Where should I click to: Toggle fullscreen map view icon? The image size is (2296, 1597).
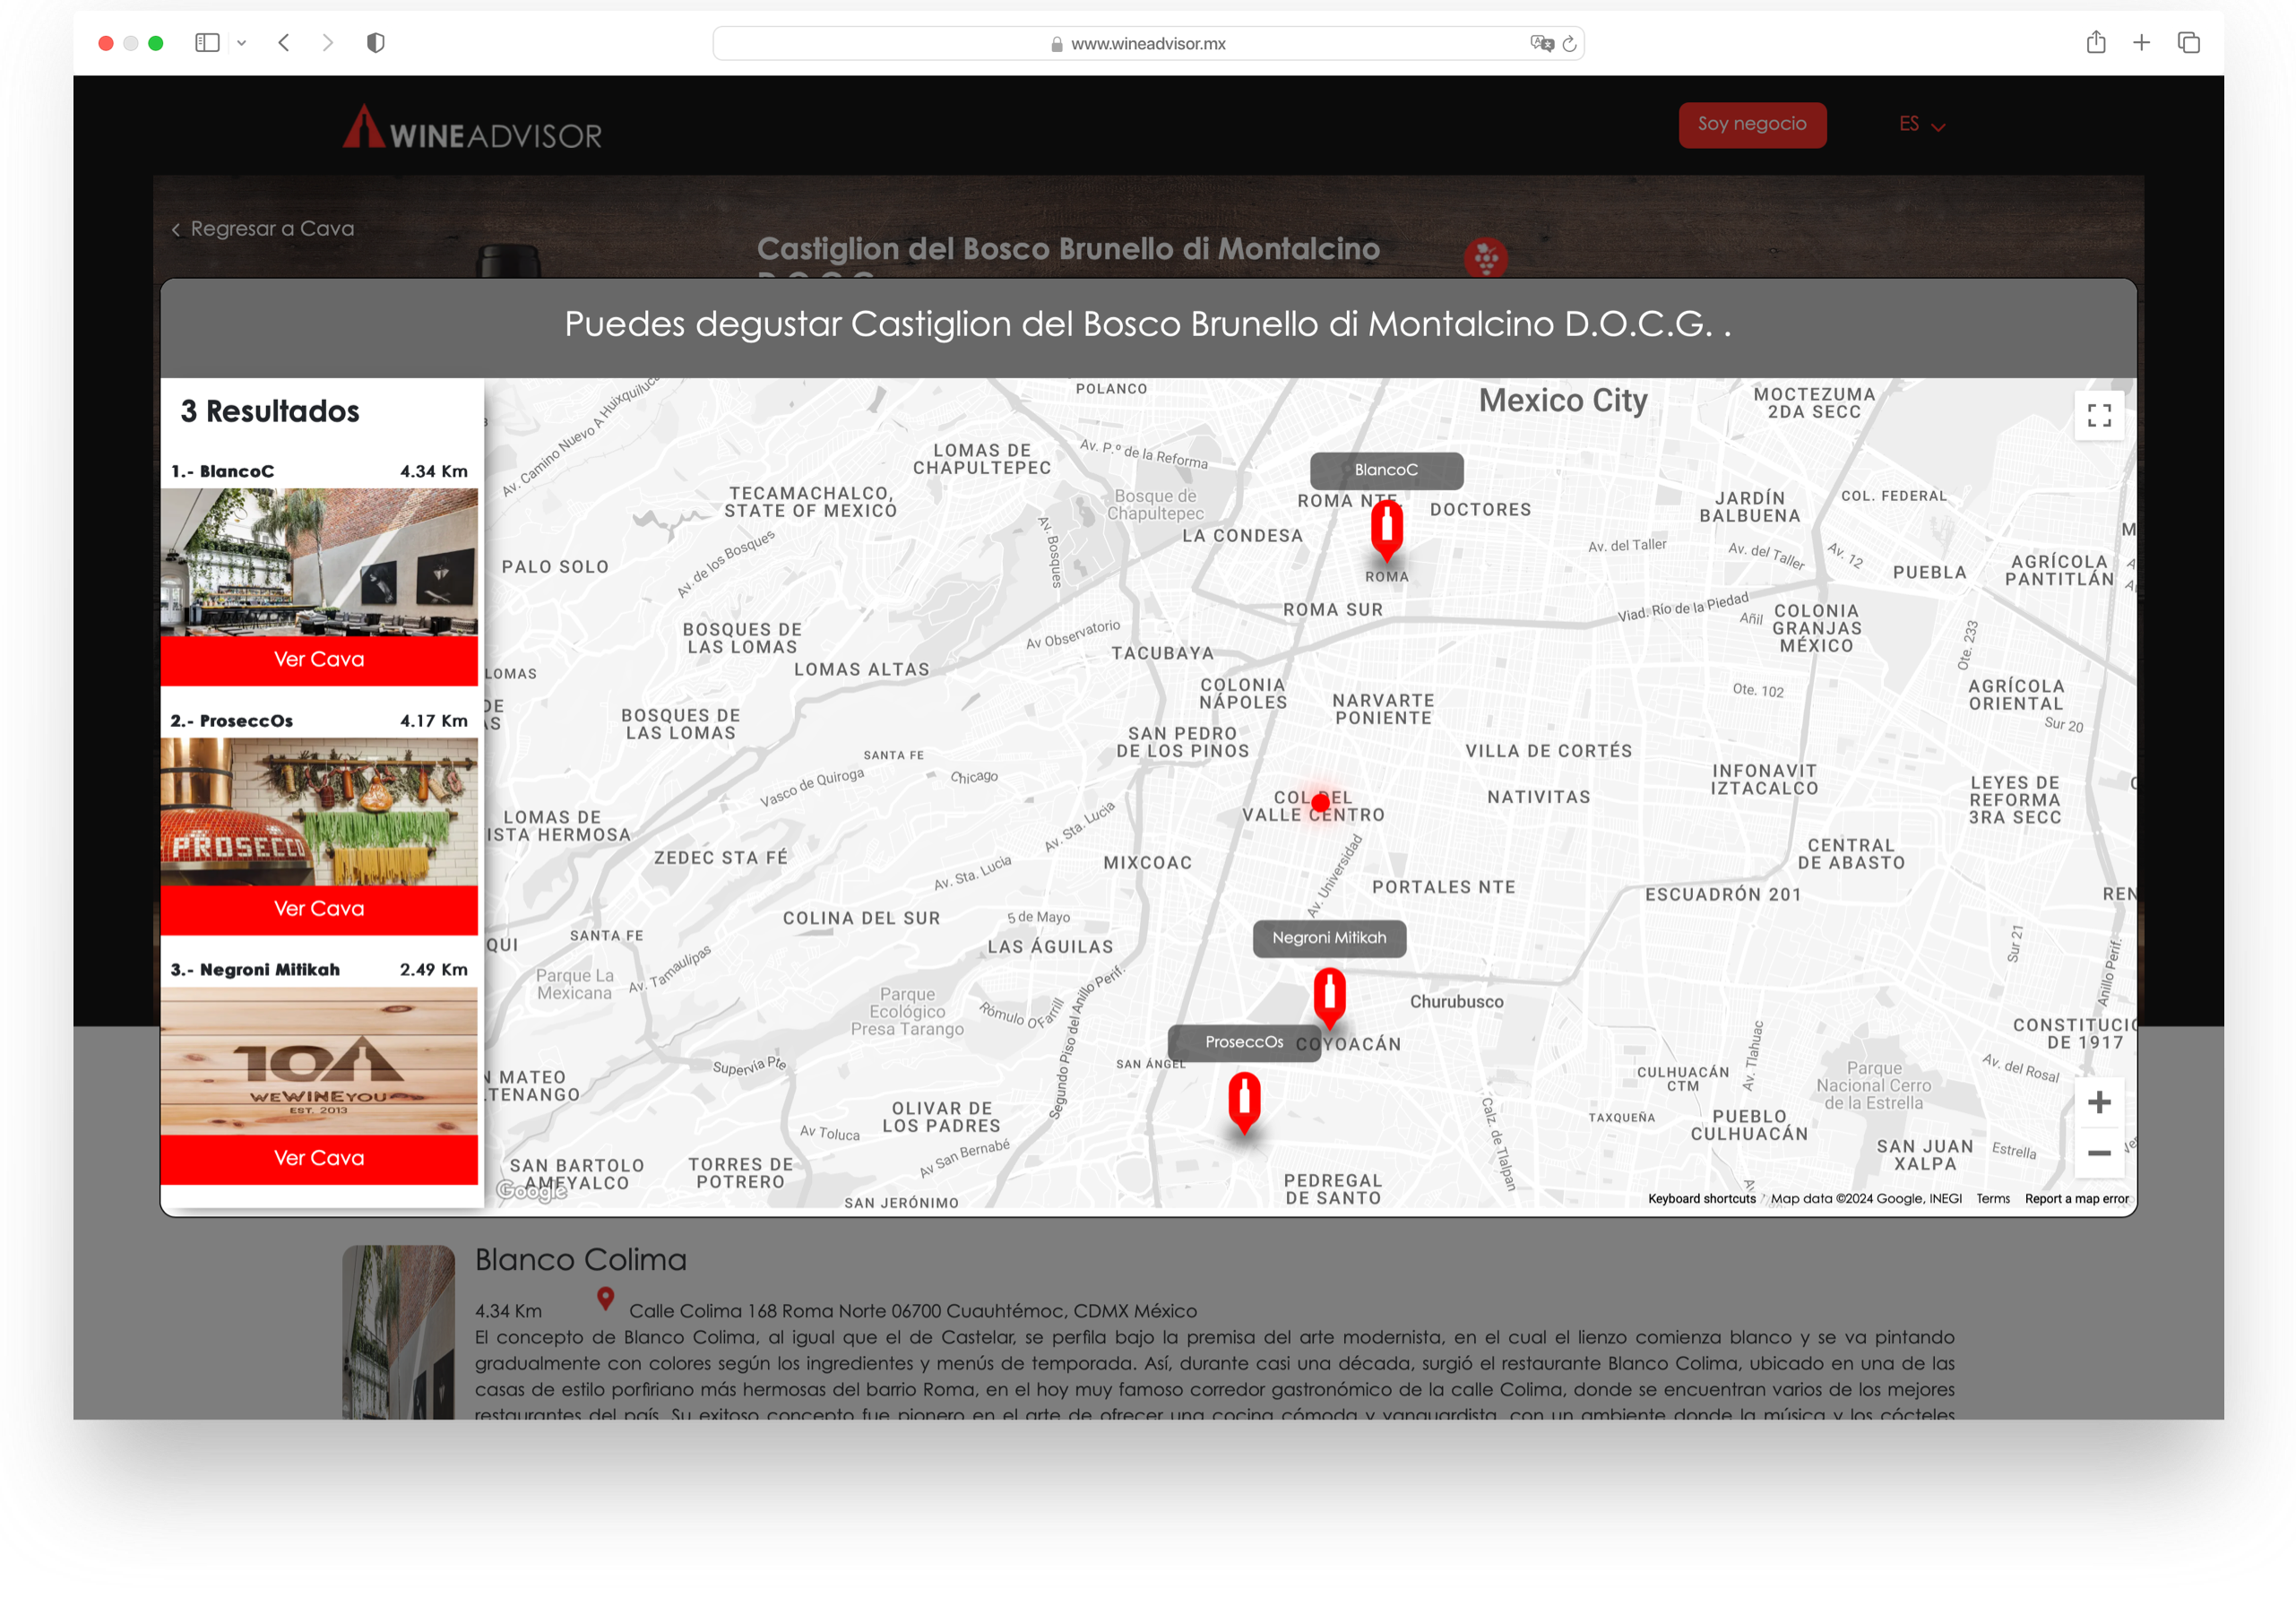(2099, 415)
